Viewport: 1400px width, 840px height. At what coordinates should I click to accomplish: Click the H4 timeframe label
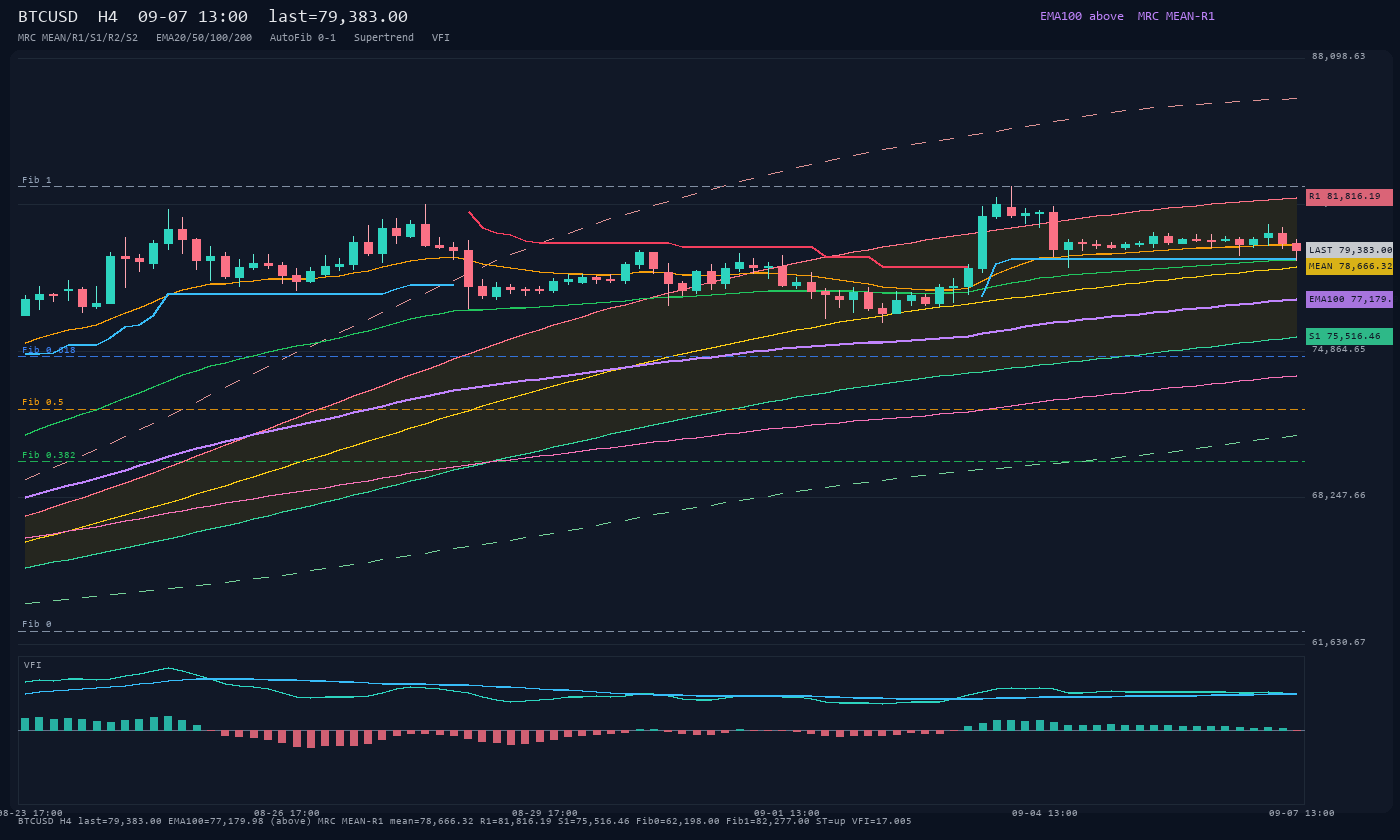[107, 17]
